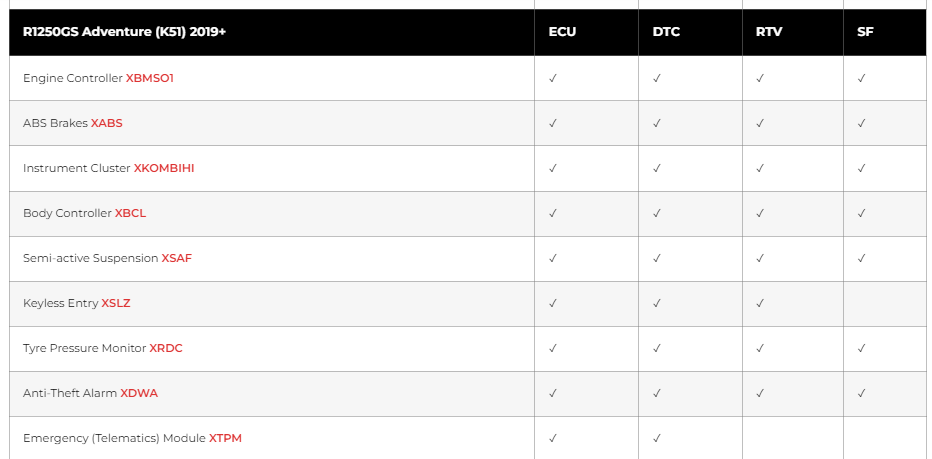Open the XTPM telematics module link
The width and height of the screenshot is (932, 459).
click(225, 438)
